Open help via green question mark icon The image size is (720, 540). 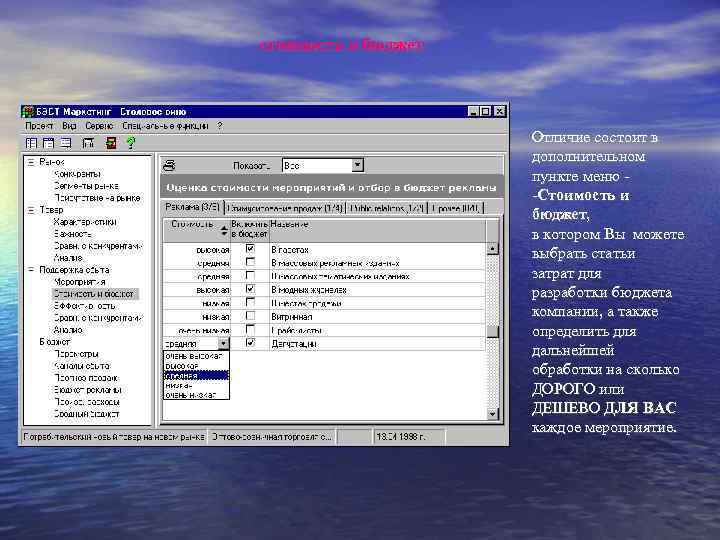(x=131, y=143)
